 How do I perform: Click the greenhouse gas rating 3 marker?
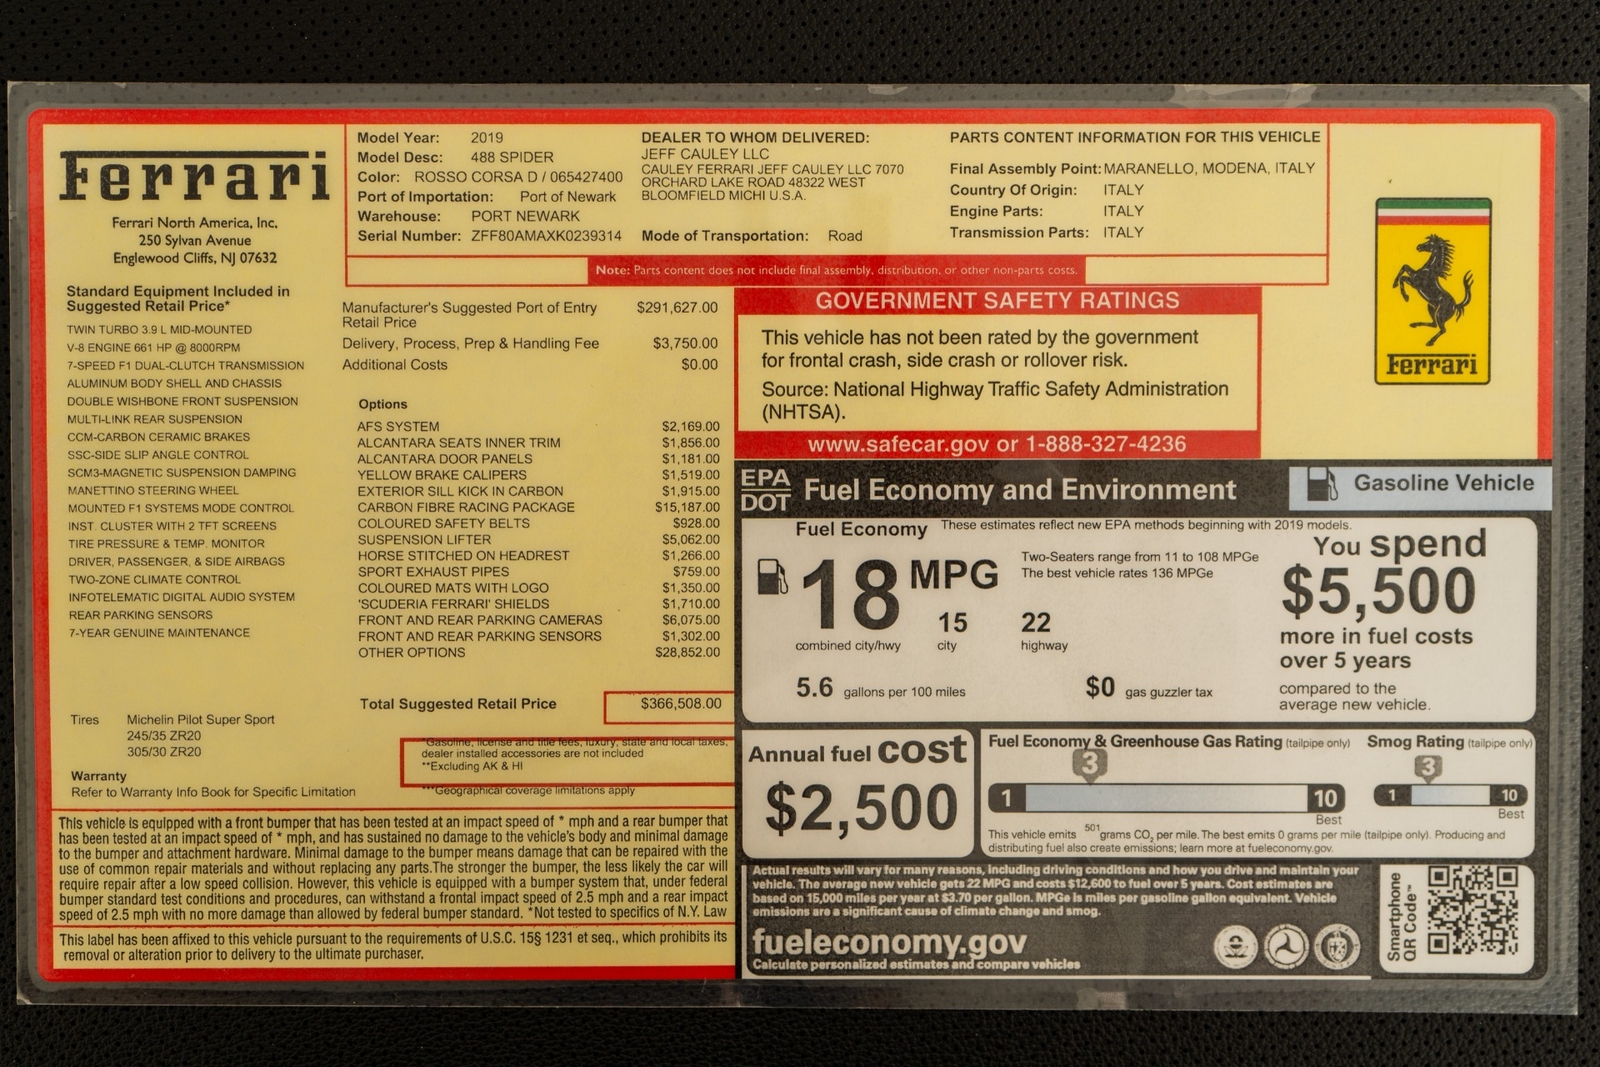pos(1090,765)
